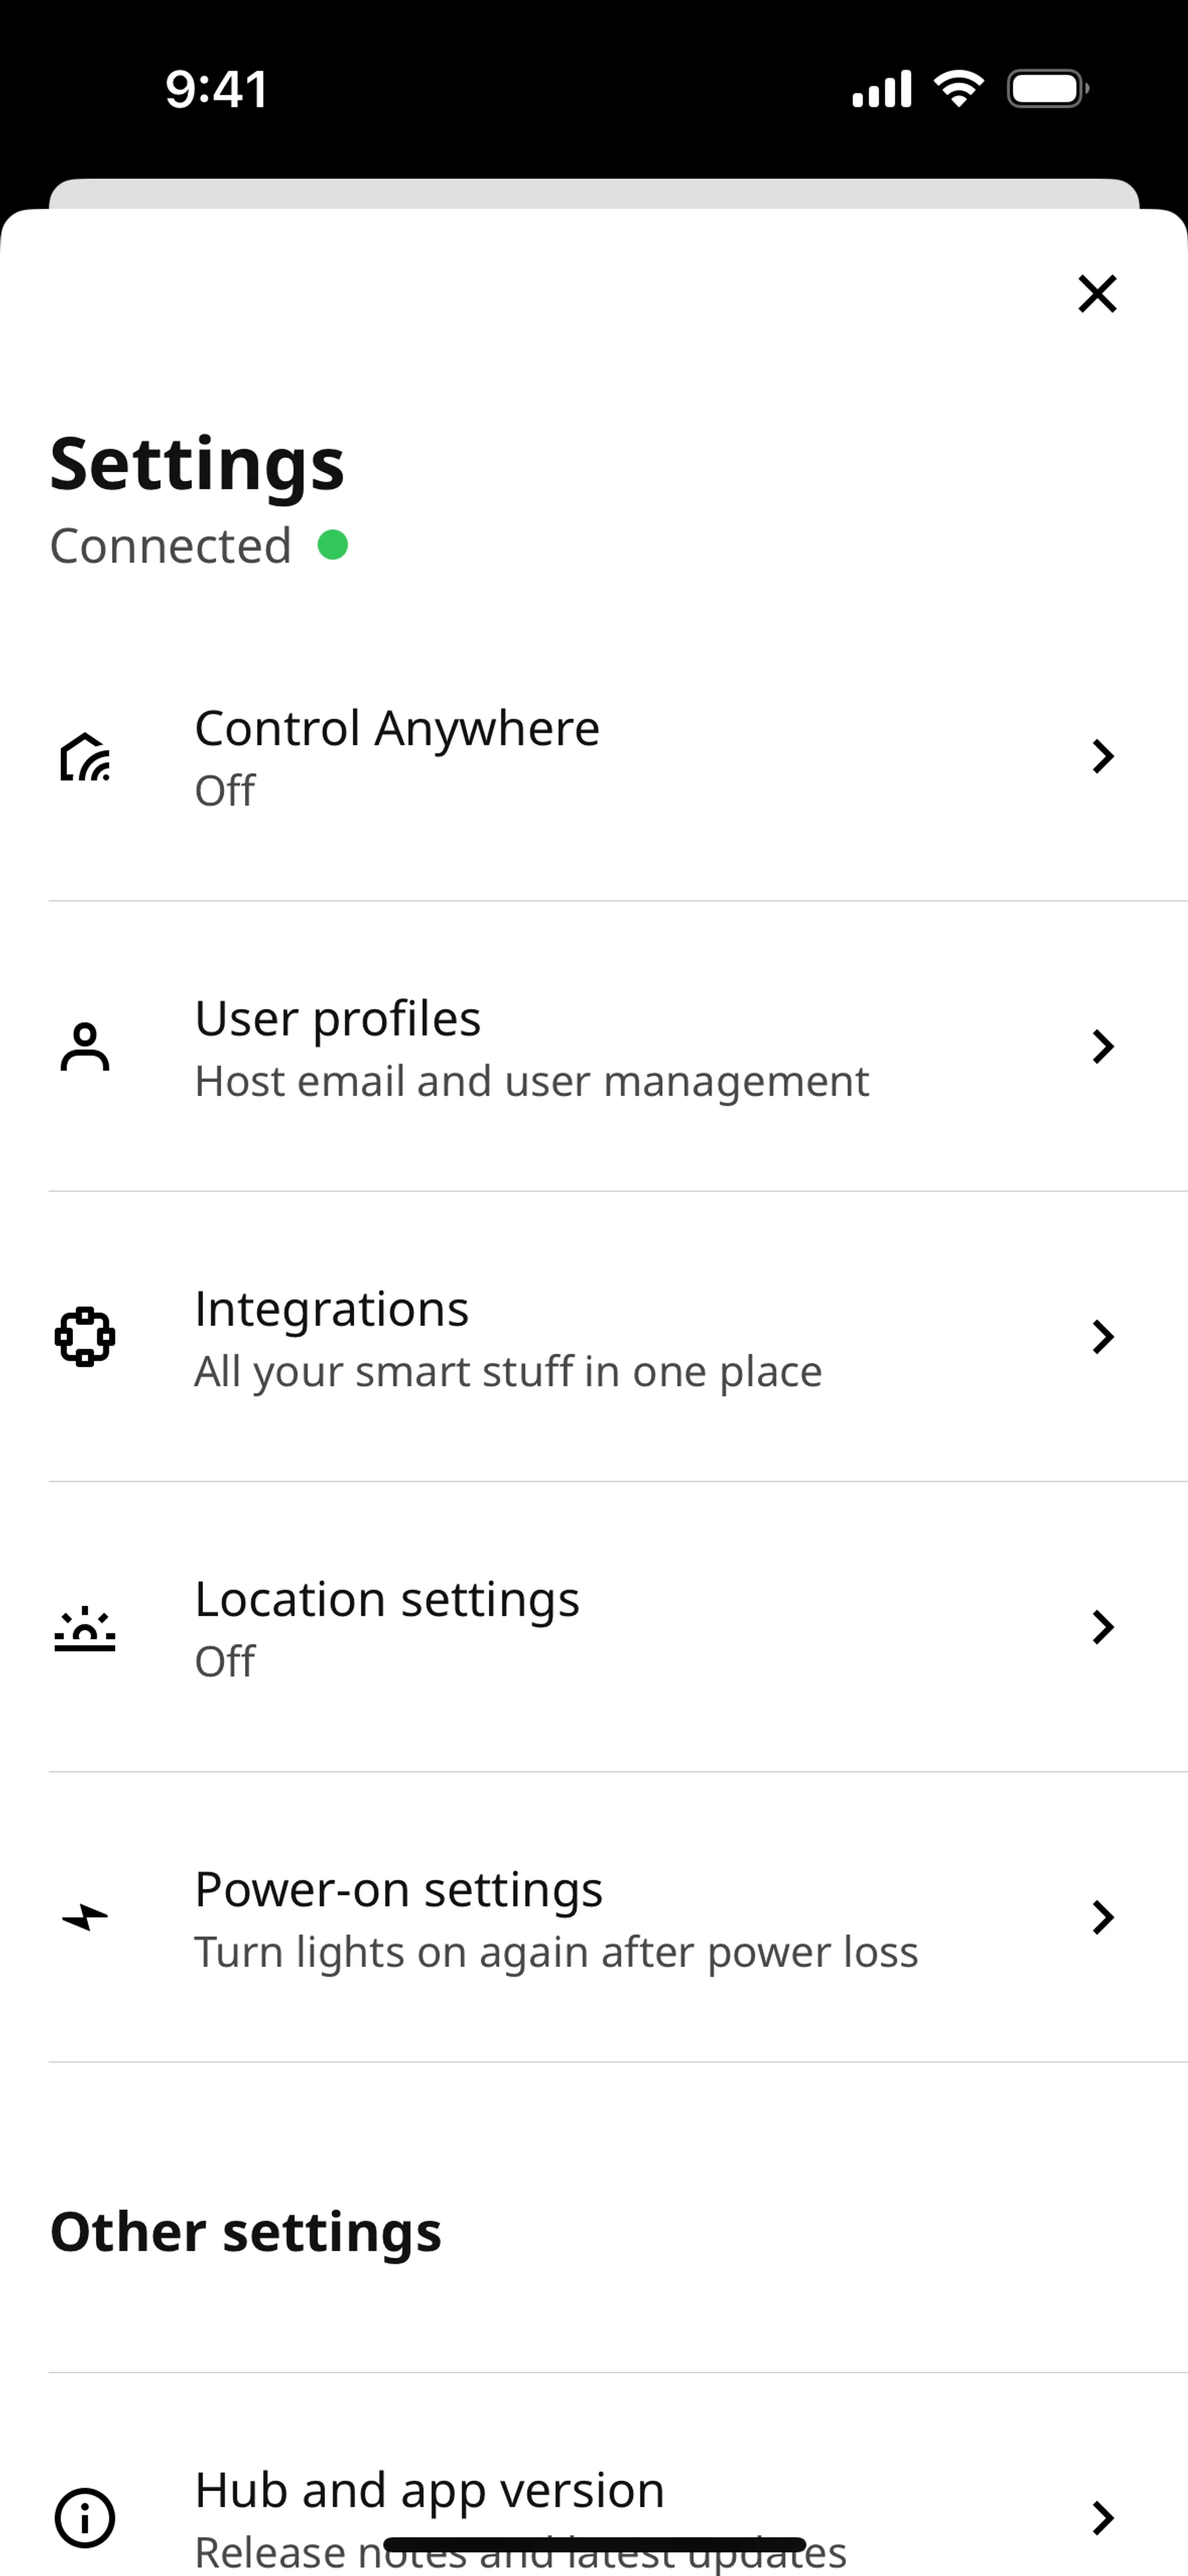Close the Settings sheet with the X
Screen dimensions: 1188x2576
(1097, 293)
